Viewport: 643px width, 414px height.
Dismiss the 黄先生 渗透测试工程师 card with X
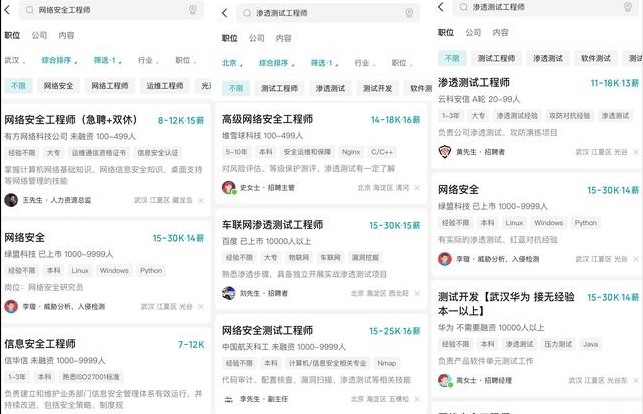[x=636, y=152]
